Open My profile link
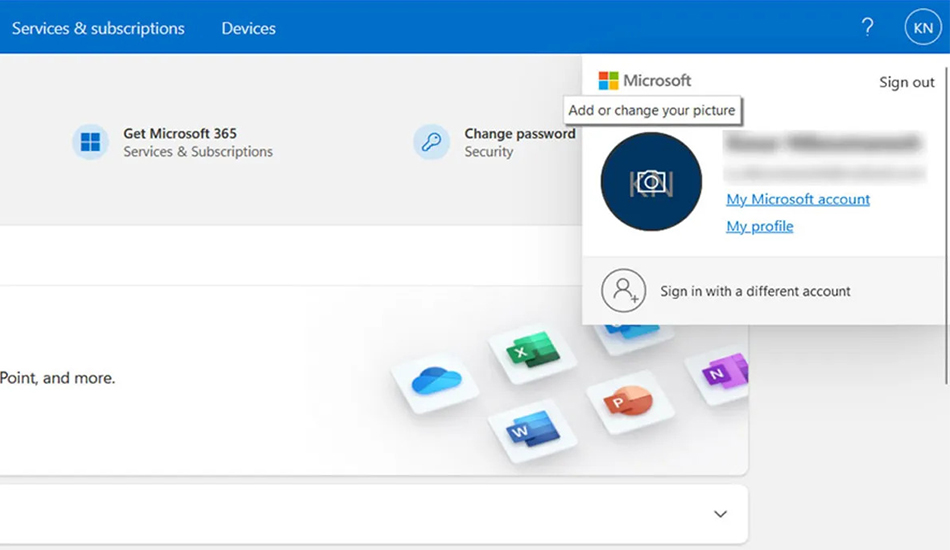Screen dimensions: 950x550 [x=760, y=226]
